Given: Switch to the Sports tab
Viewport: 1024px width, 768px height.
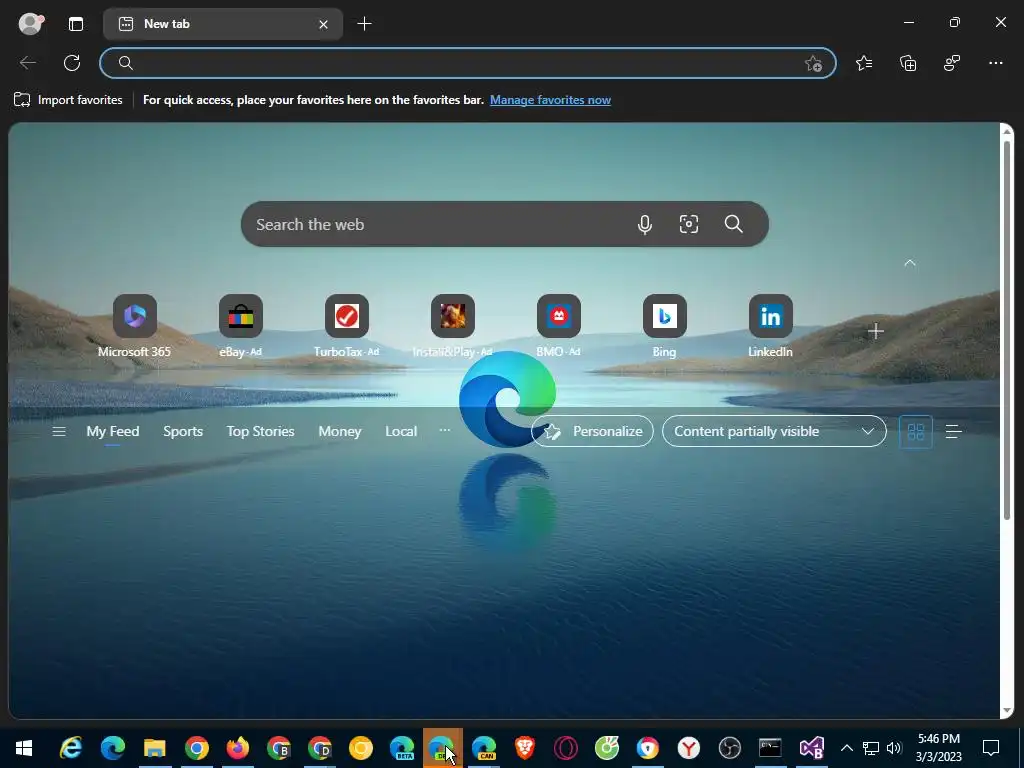Looking at the screenshot, I should (x=183, y=432).
